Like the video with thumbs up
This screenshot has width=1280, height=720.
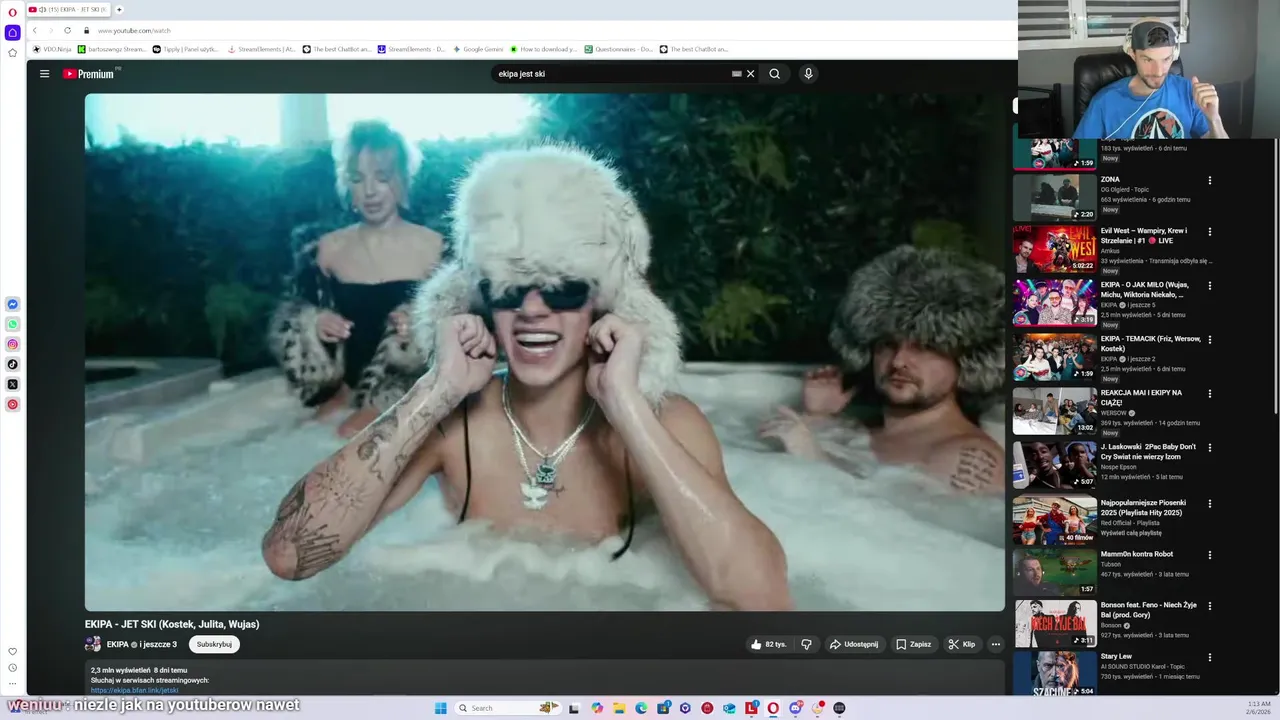(770, 644)
